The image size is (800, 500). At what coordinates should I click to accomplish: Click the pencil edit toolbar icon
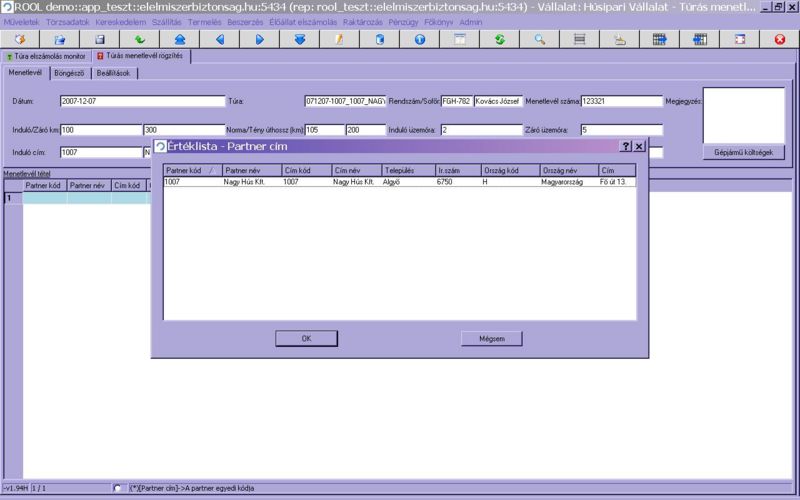339,40
